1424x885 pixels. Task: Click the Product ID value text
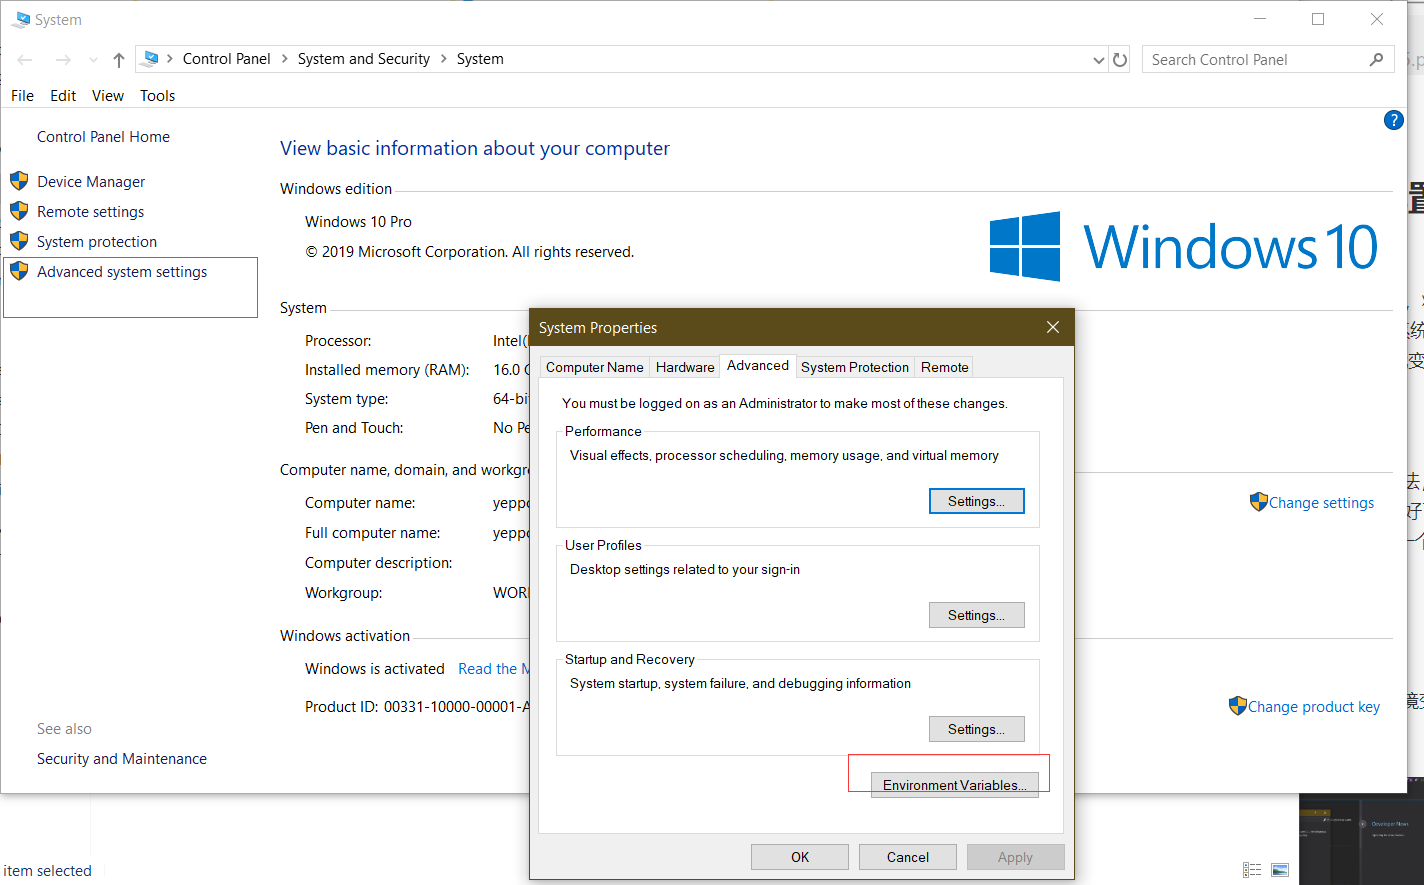(457, 707)
